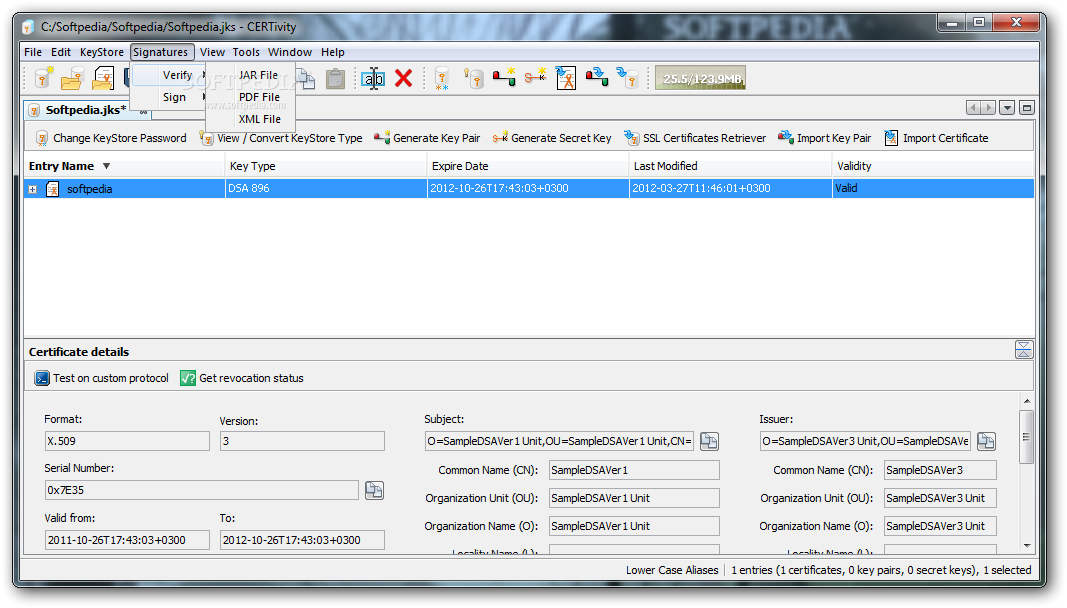Viewport: 1067px width, 608px height.
Task: Click the memory usage indicator 25.5/123.9MB
Action: (x=700, y=78)
